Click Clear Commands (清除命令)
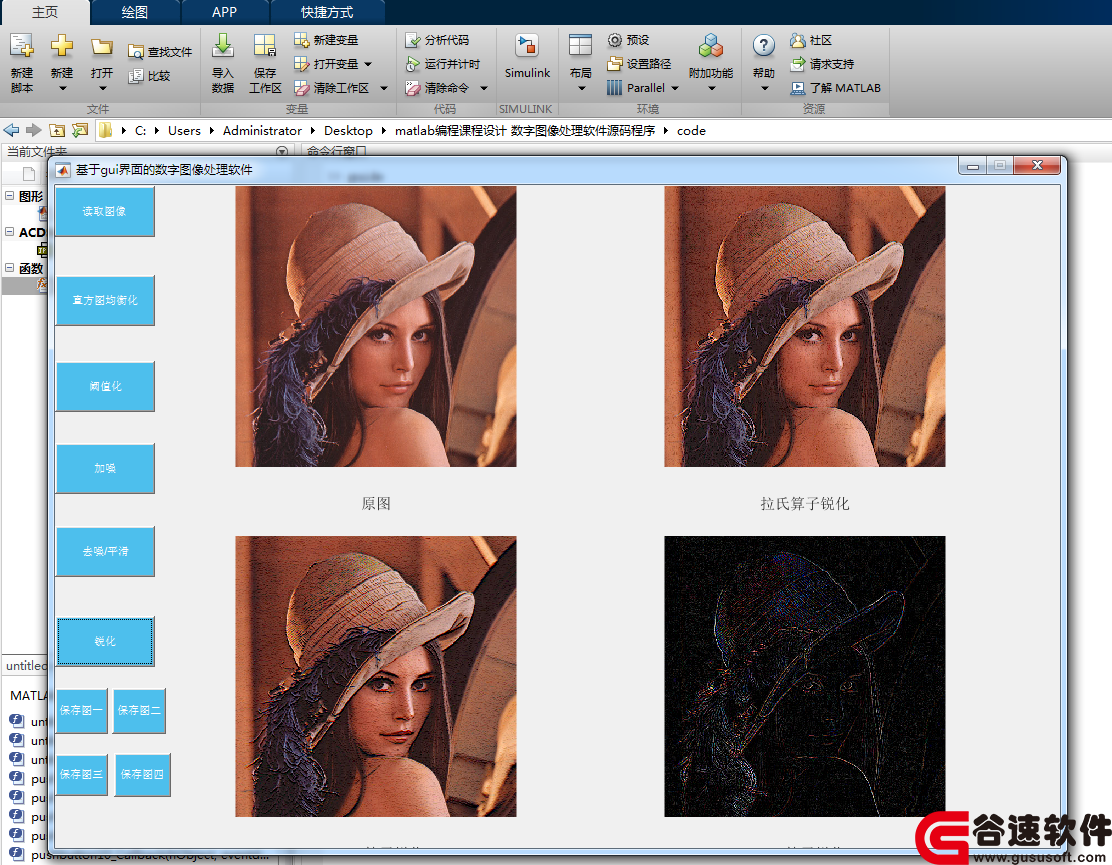 (437, 88)
